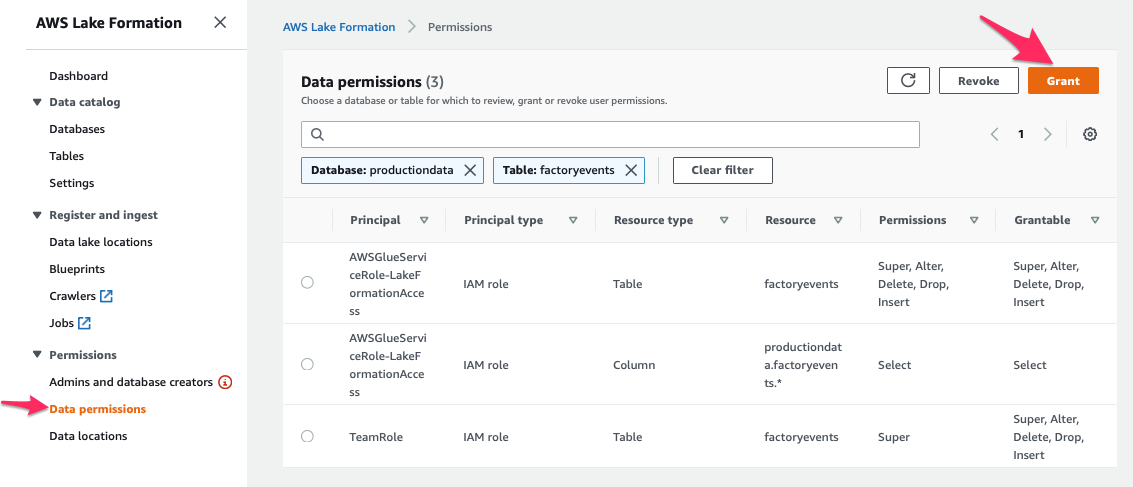Open table preferences gear icon

coord(1090,134)
